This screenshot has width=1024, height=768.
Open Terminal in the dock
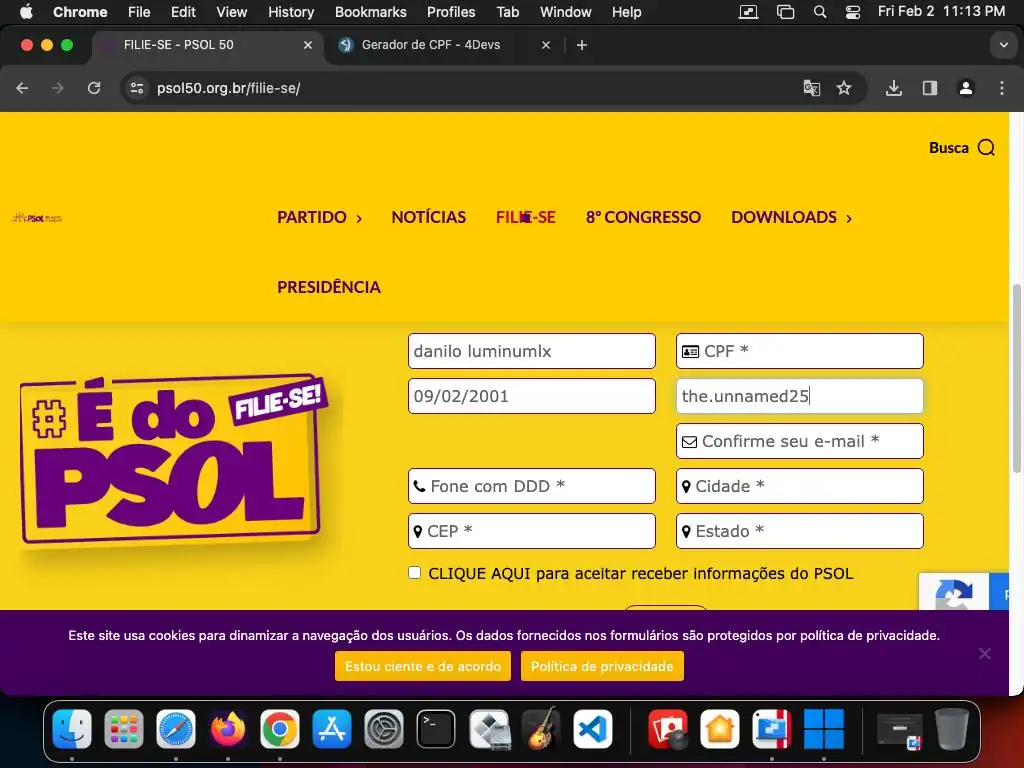(436, 728)
